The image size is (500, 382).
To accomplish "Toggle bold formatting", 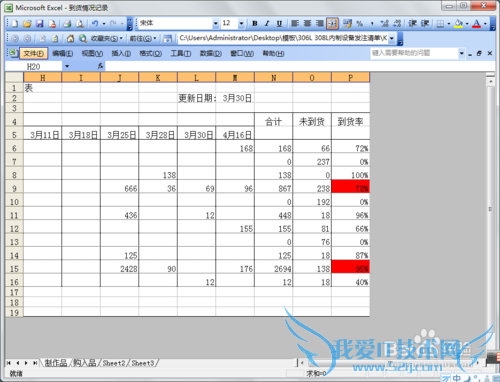I will pyautogui.click(x=255, y=23).
